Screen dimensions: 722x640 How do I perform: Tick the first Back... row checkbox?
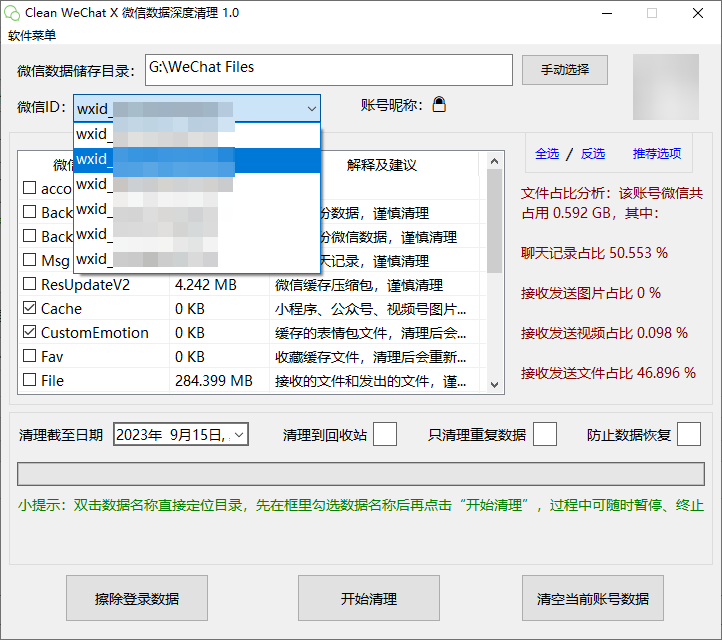(29, 212)
